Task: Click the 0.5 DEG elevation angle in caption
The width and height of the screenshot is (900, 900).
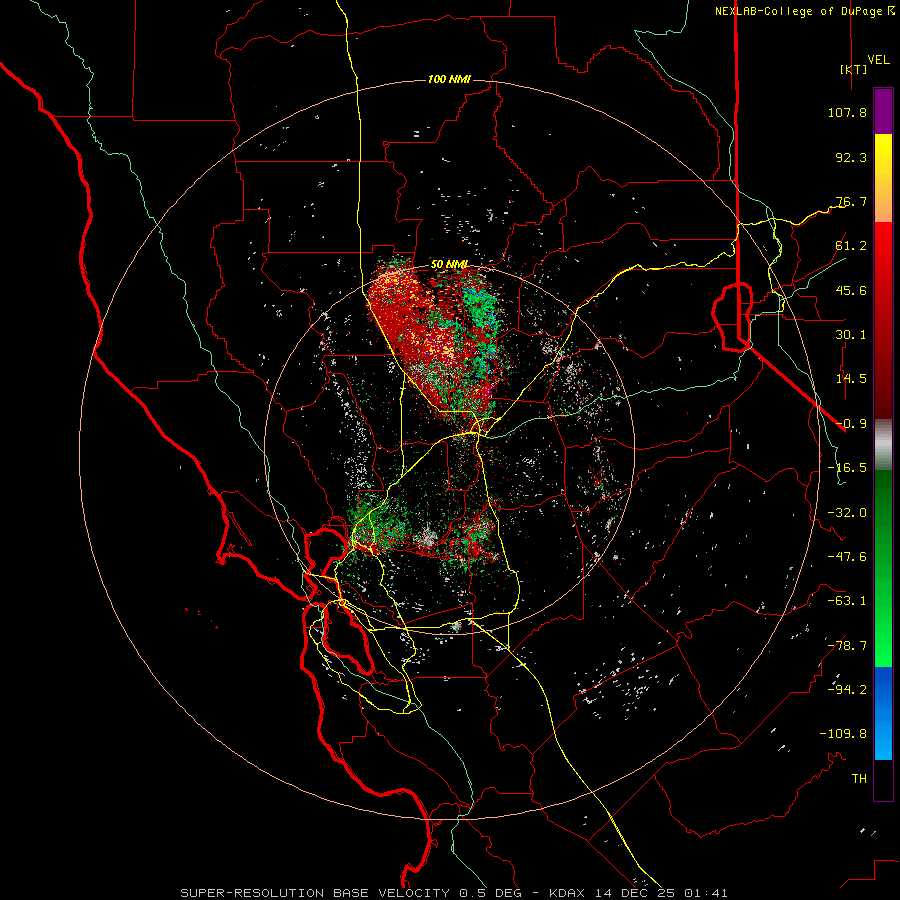Action: [495, 893]
